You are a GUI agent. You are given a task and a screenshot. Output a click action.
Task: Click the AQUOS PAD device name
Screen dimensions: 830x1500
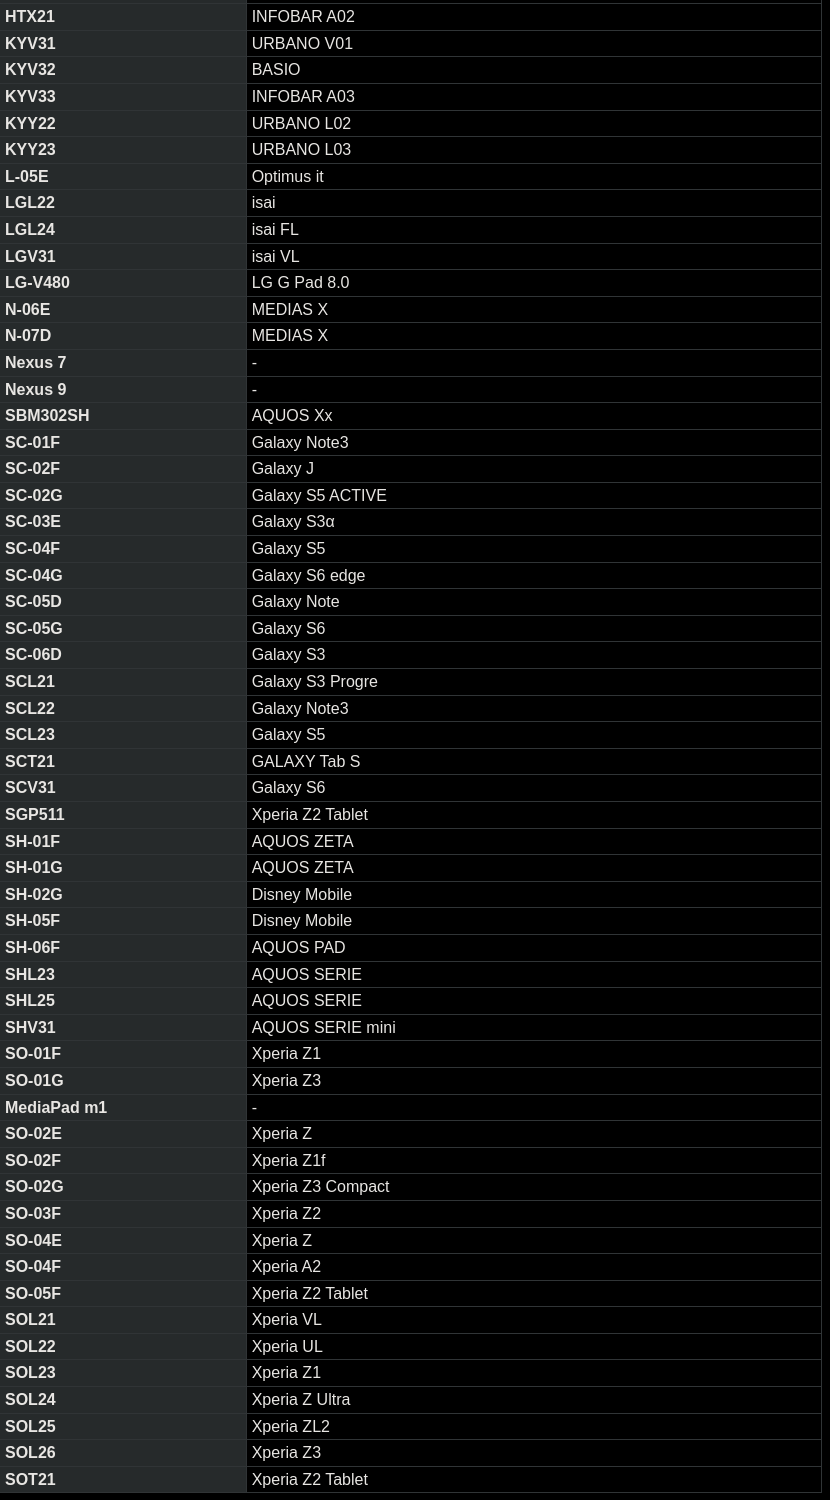click(298, 948)
